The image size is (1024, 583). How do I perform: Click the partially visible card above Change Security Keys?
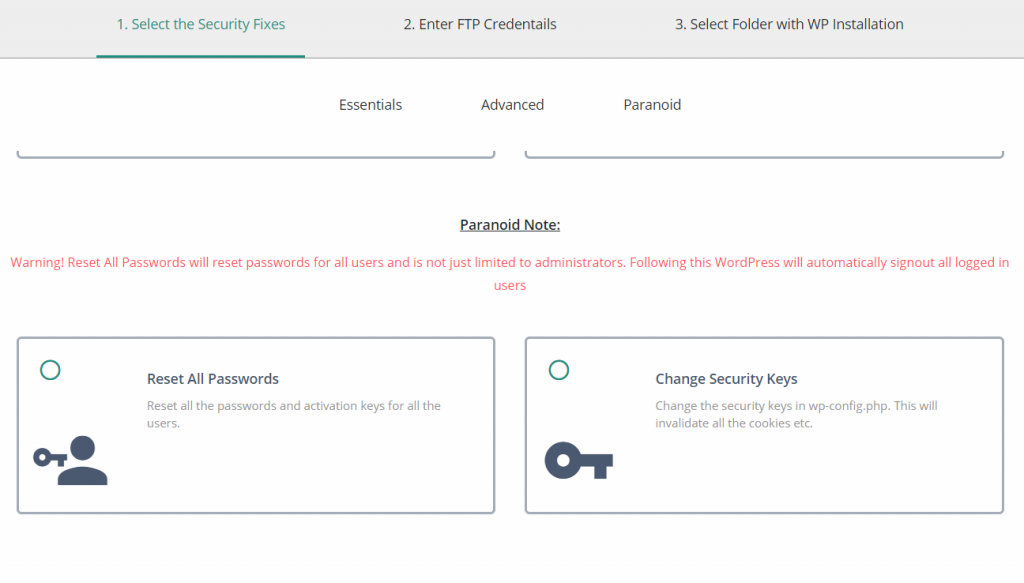tap(764, 153)
